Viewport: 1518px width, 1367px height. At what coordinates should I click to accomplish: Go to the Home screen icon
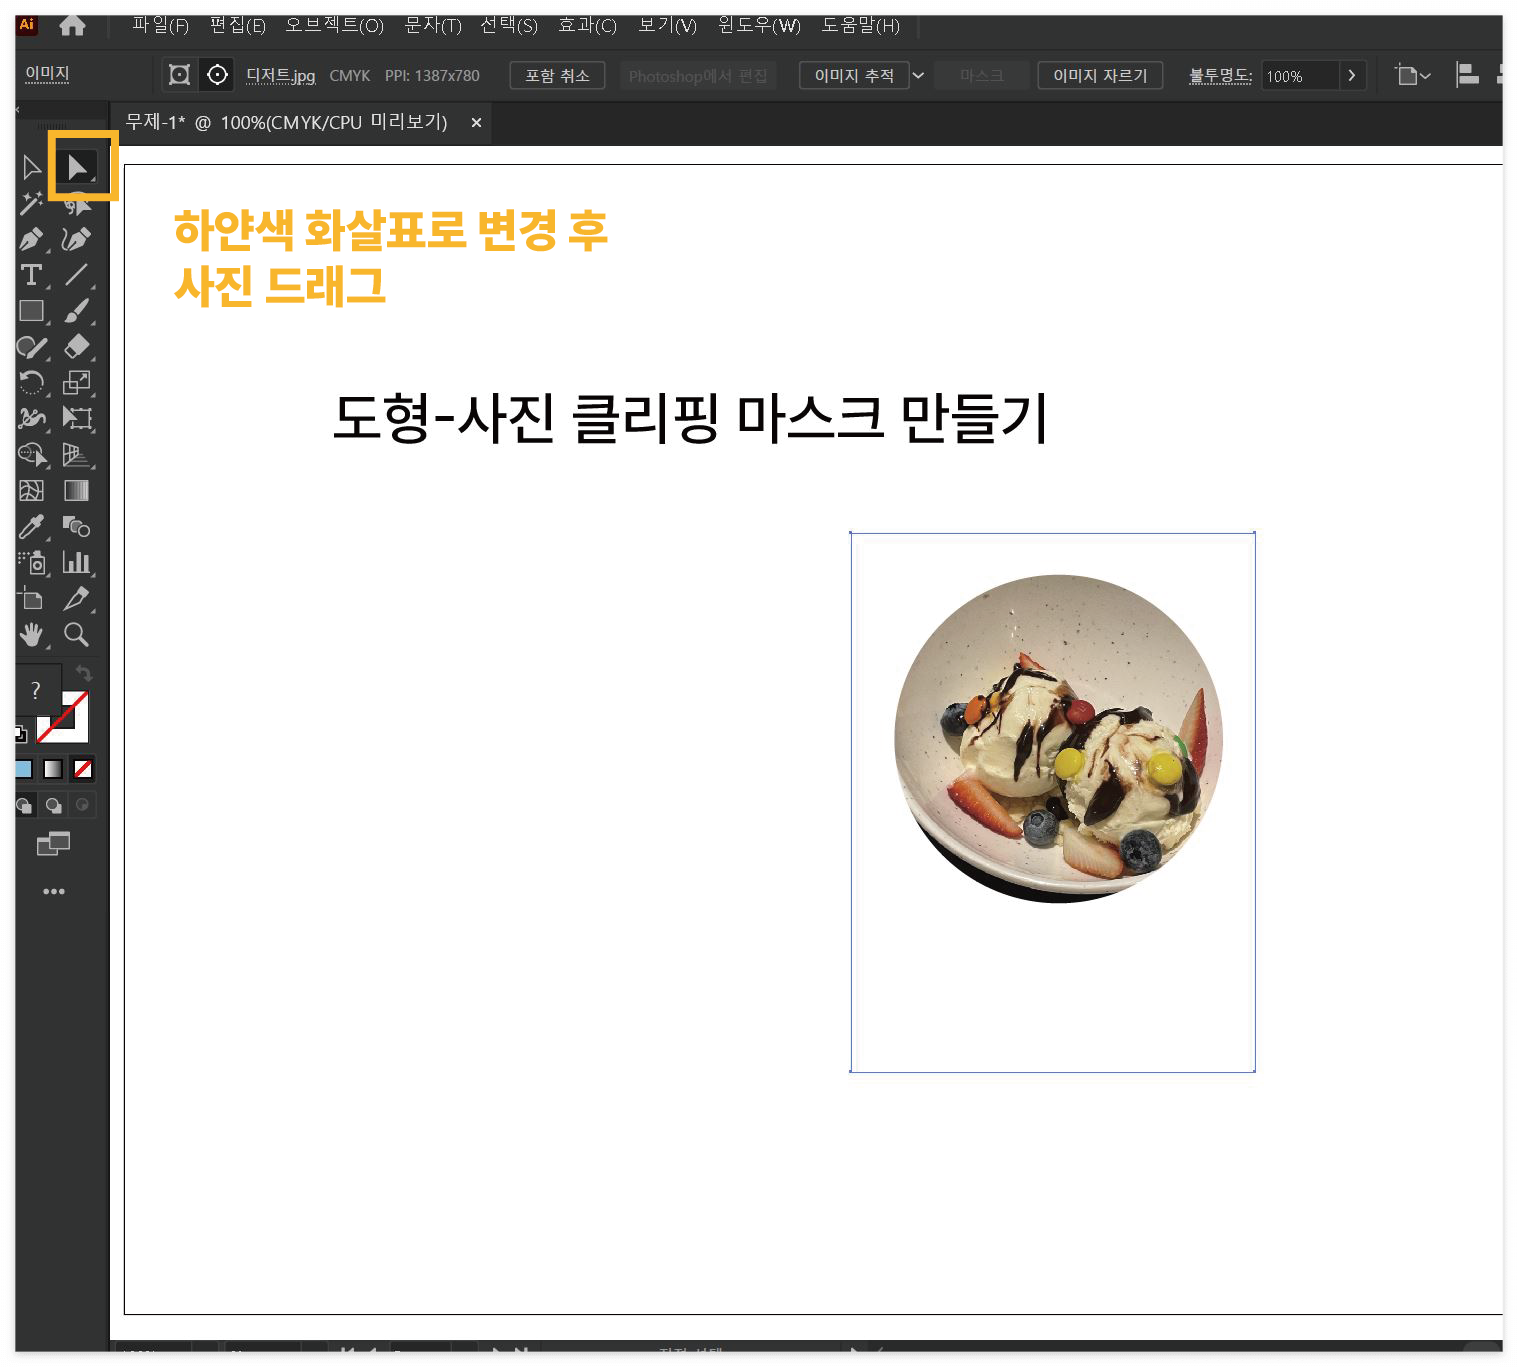click(x=72, y=26)
